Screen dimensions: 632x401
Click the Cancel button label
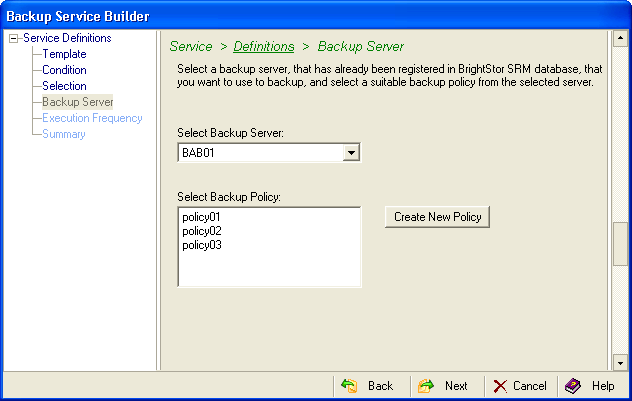coord(530,386)
